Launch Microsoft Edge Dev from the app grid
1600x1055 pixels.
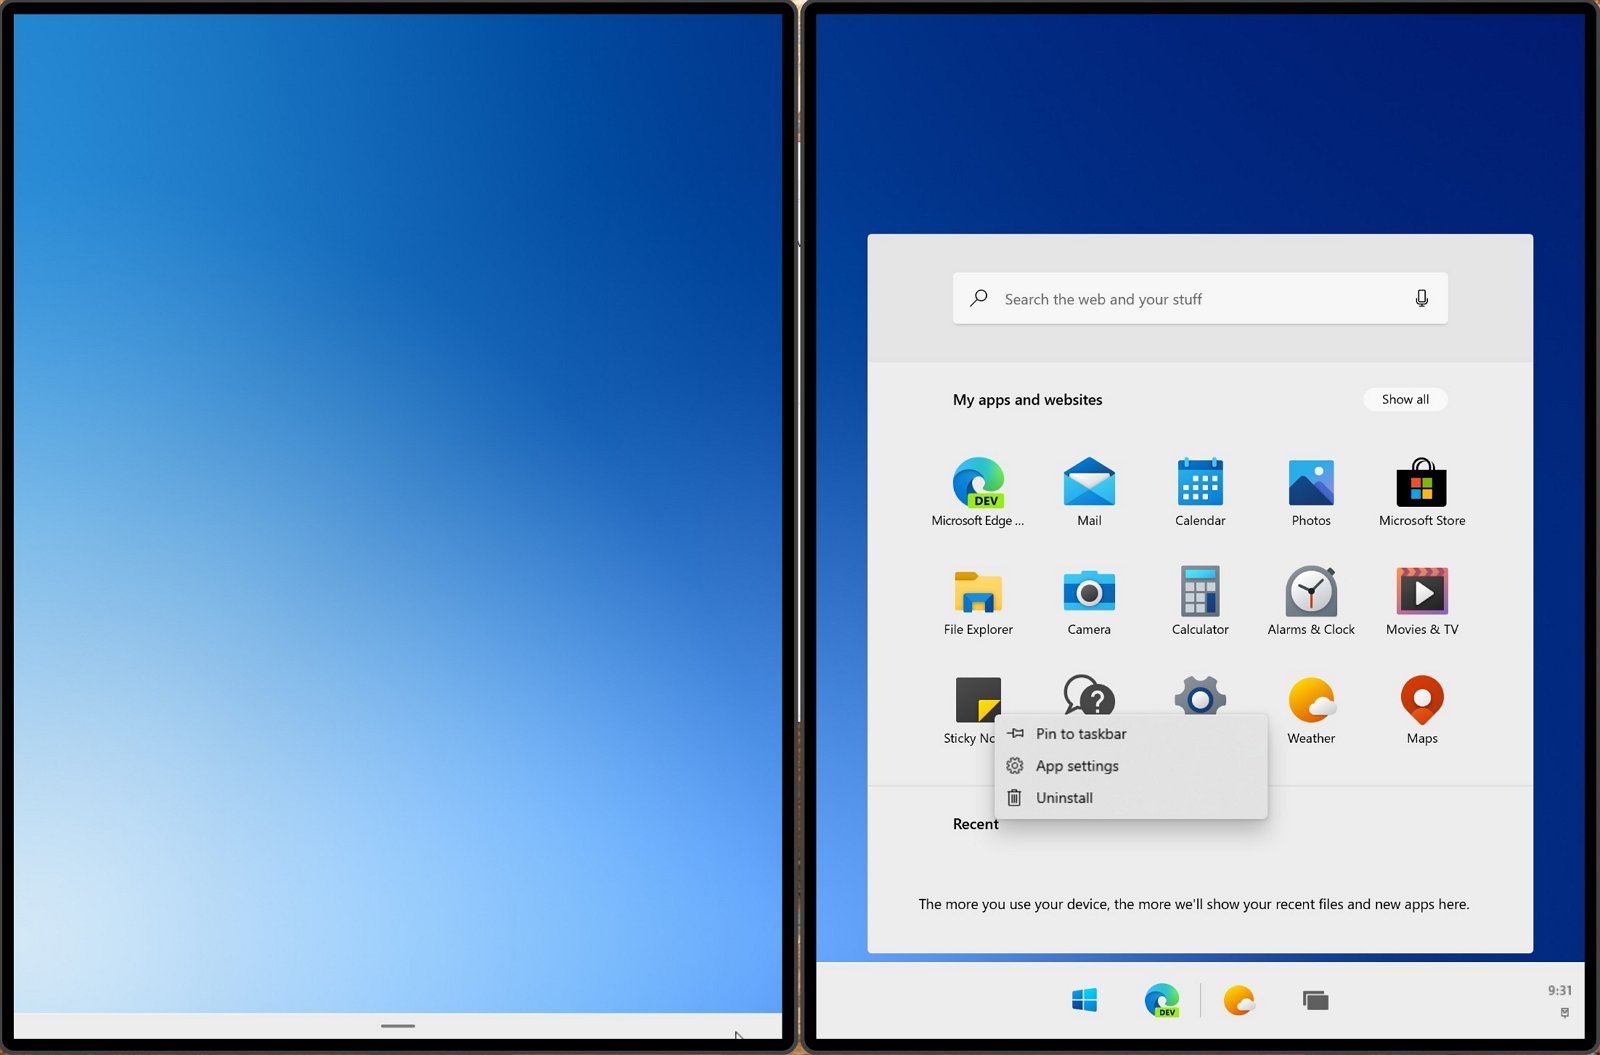click(x=978, y=490)
